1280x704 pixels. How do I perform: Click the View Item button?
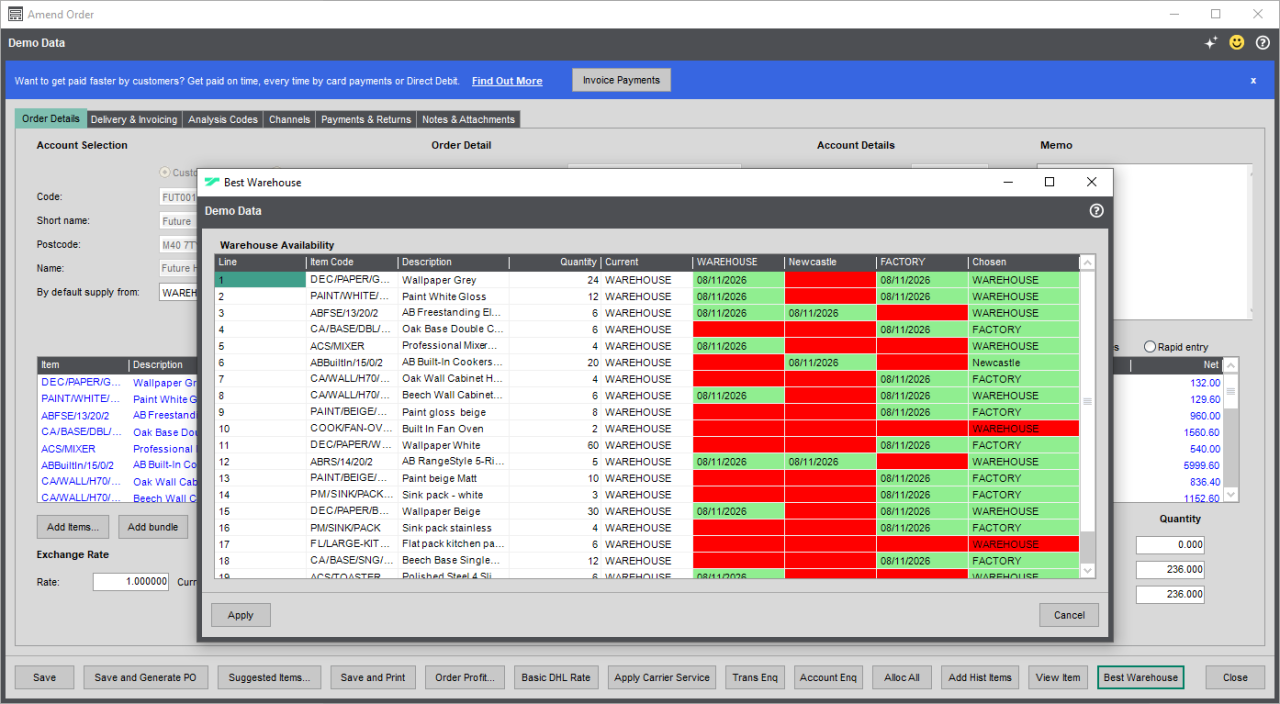point(1058,677)
